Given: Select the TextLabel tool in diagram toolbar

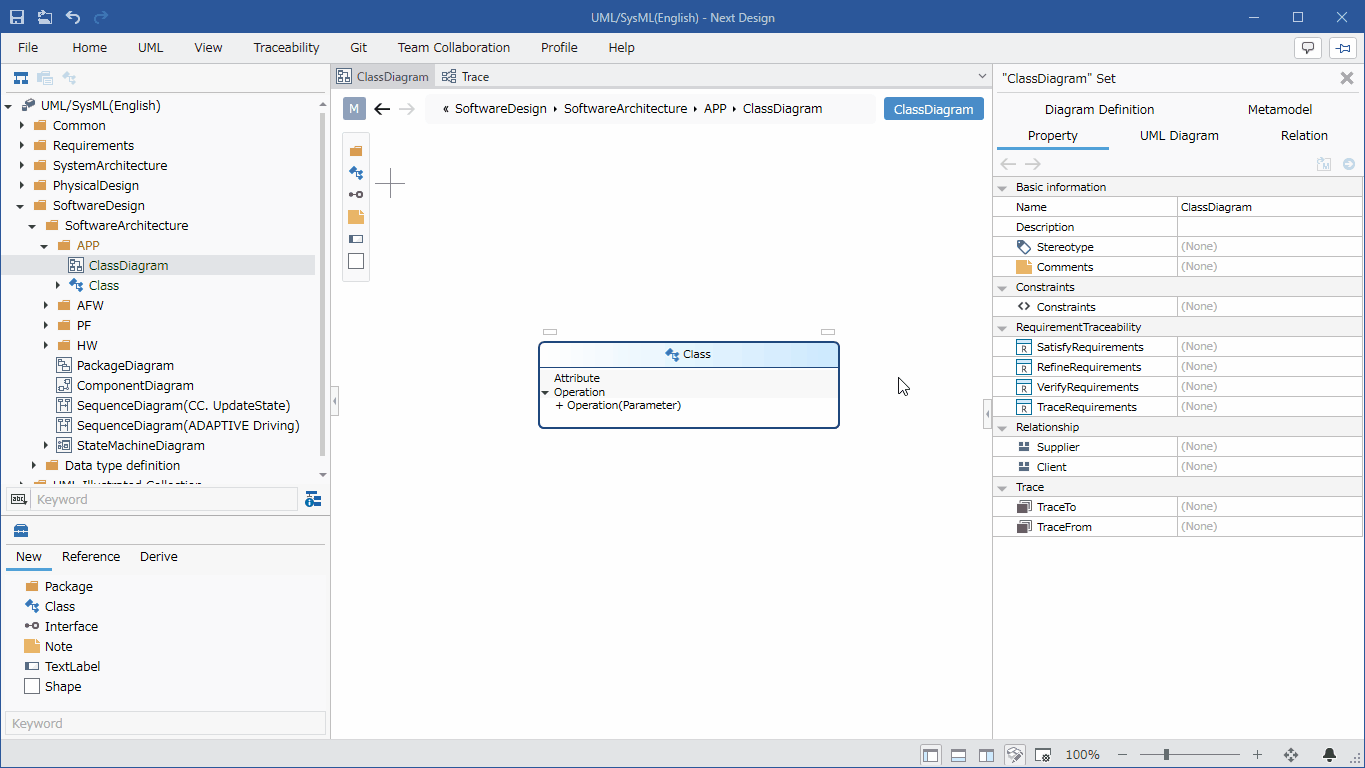Looking at the screenshot, I should pos(356,239).
